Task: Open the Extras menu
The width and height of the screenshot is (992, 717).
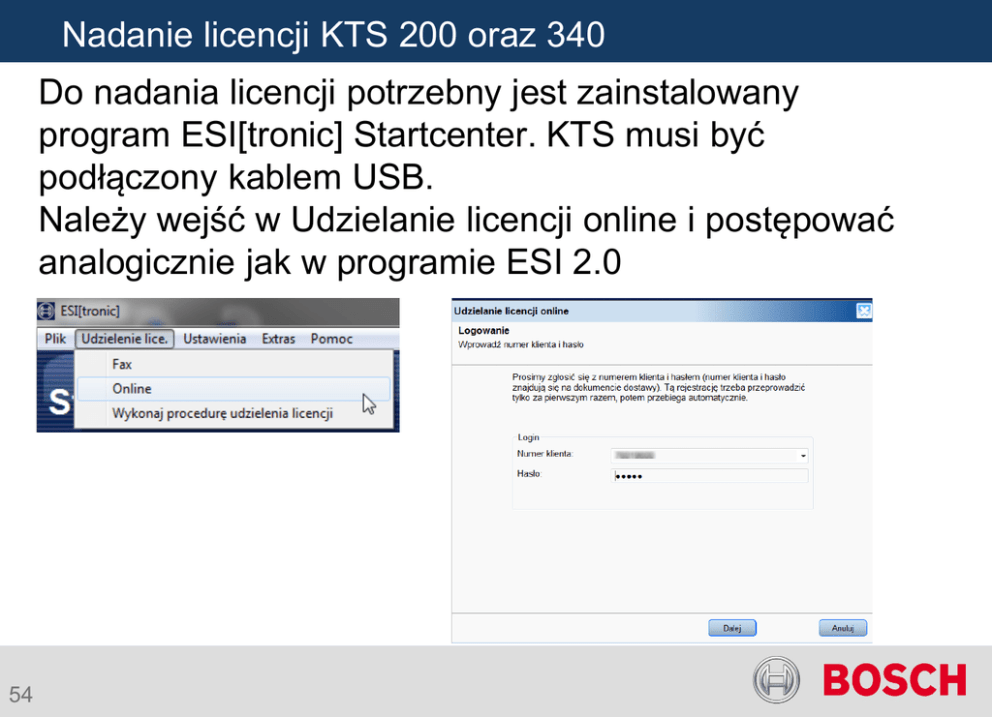Action: point(278,339)
